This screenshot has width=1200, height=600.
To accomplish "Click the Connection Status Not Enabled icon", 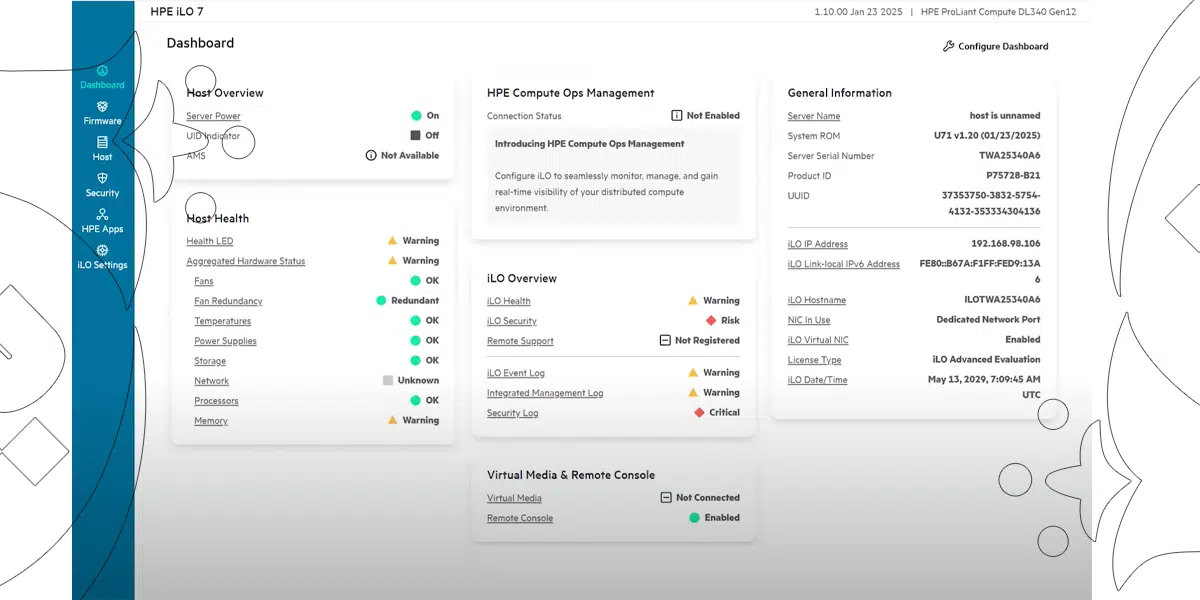I will click(x=676, y=116).
